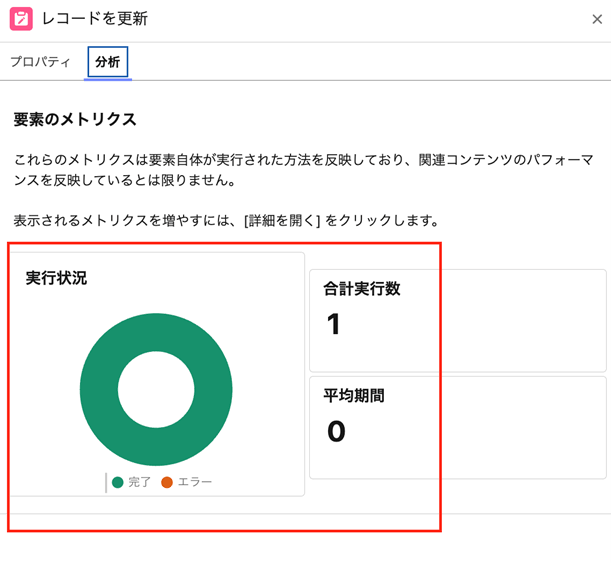Screen dimensions: 611x563
Task: Click the green 完了 legend dot
Action: coord(118,482)
